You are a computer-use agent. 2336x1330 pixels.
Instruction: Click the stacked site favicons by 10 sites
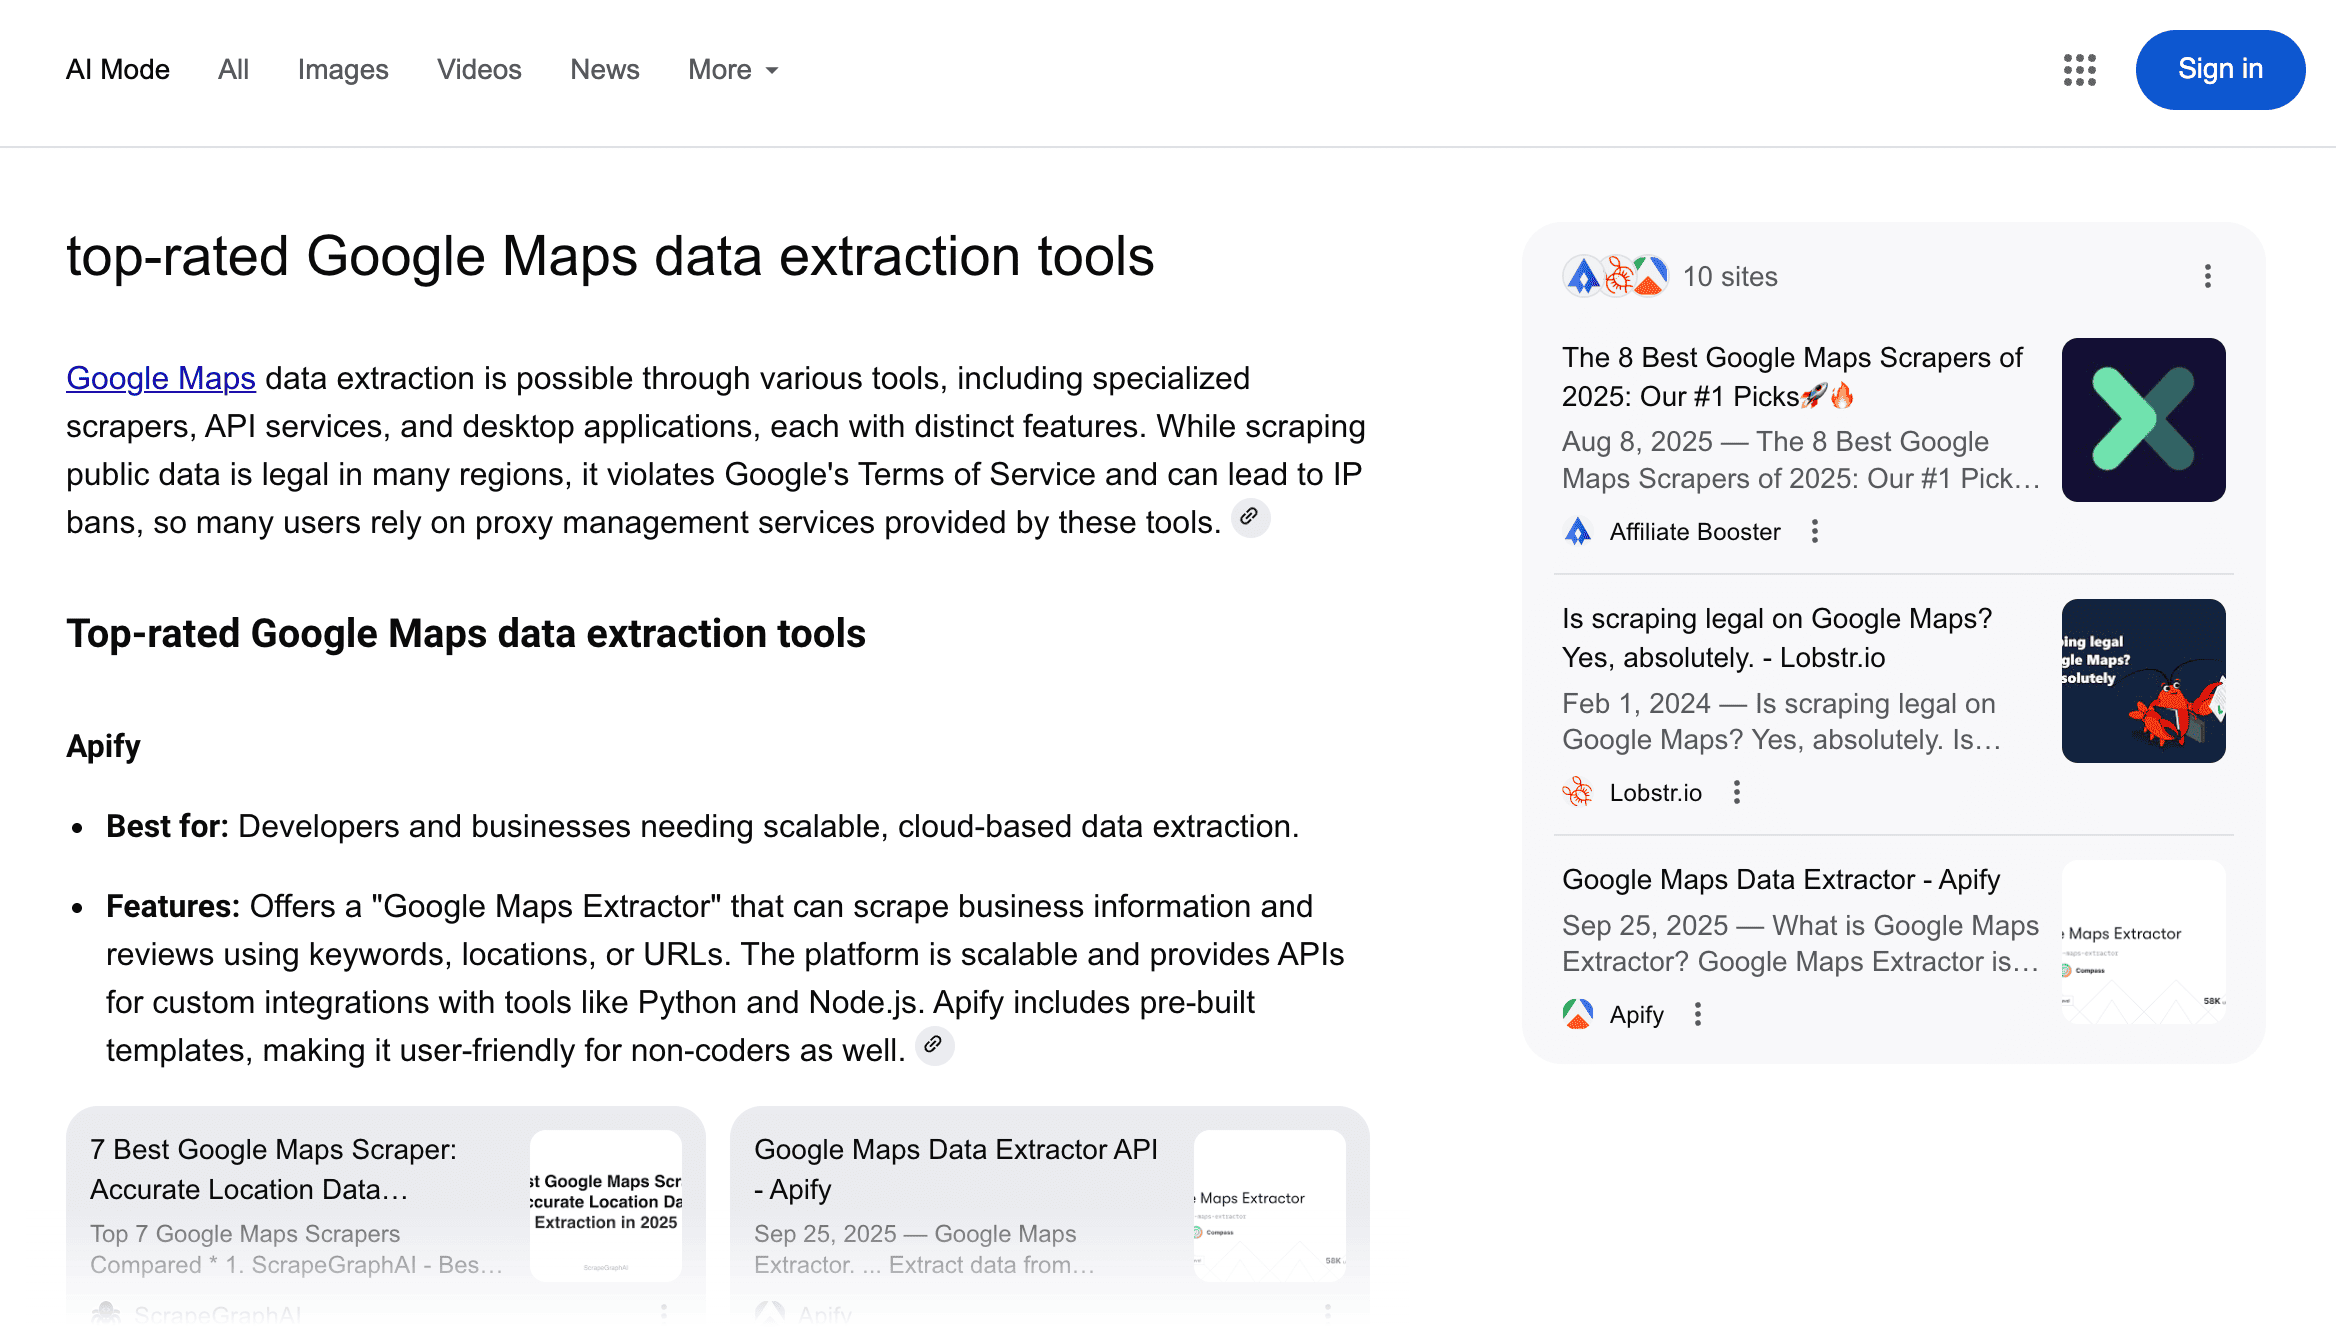click(x=1615, y=276)
